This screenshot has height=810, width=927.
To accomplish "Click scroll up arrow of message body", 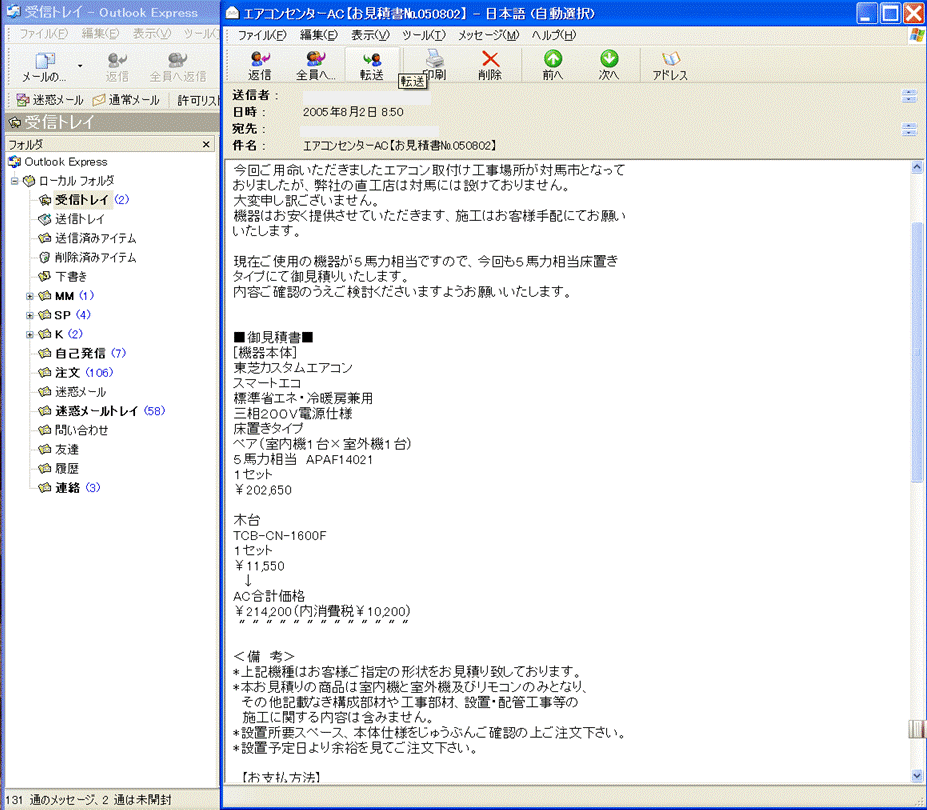I will [916, 167].
